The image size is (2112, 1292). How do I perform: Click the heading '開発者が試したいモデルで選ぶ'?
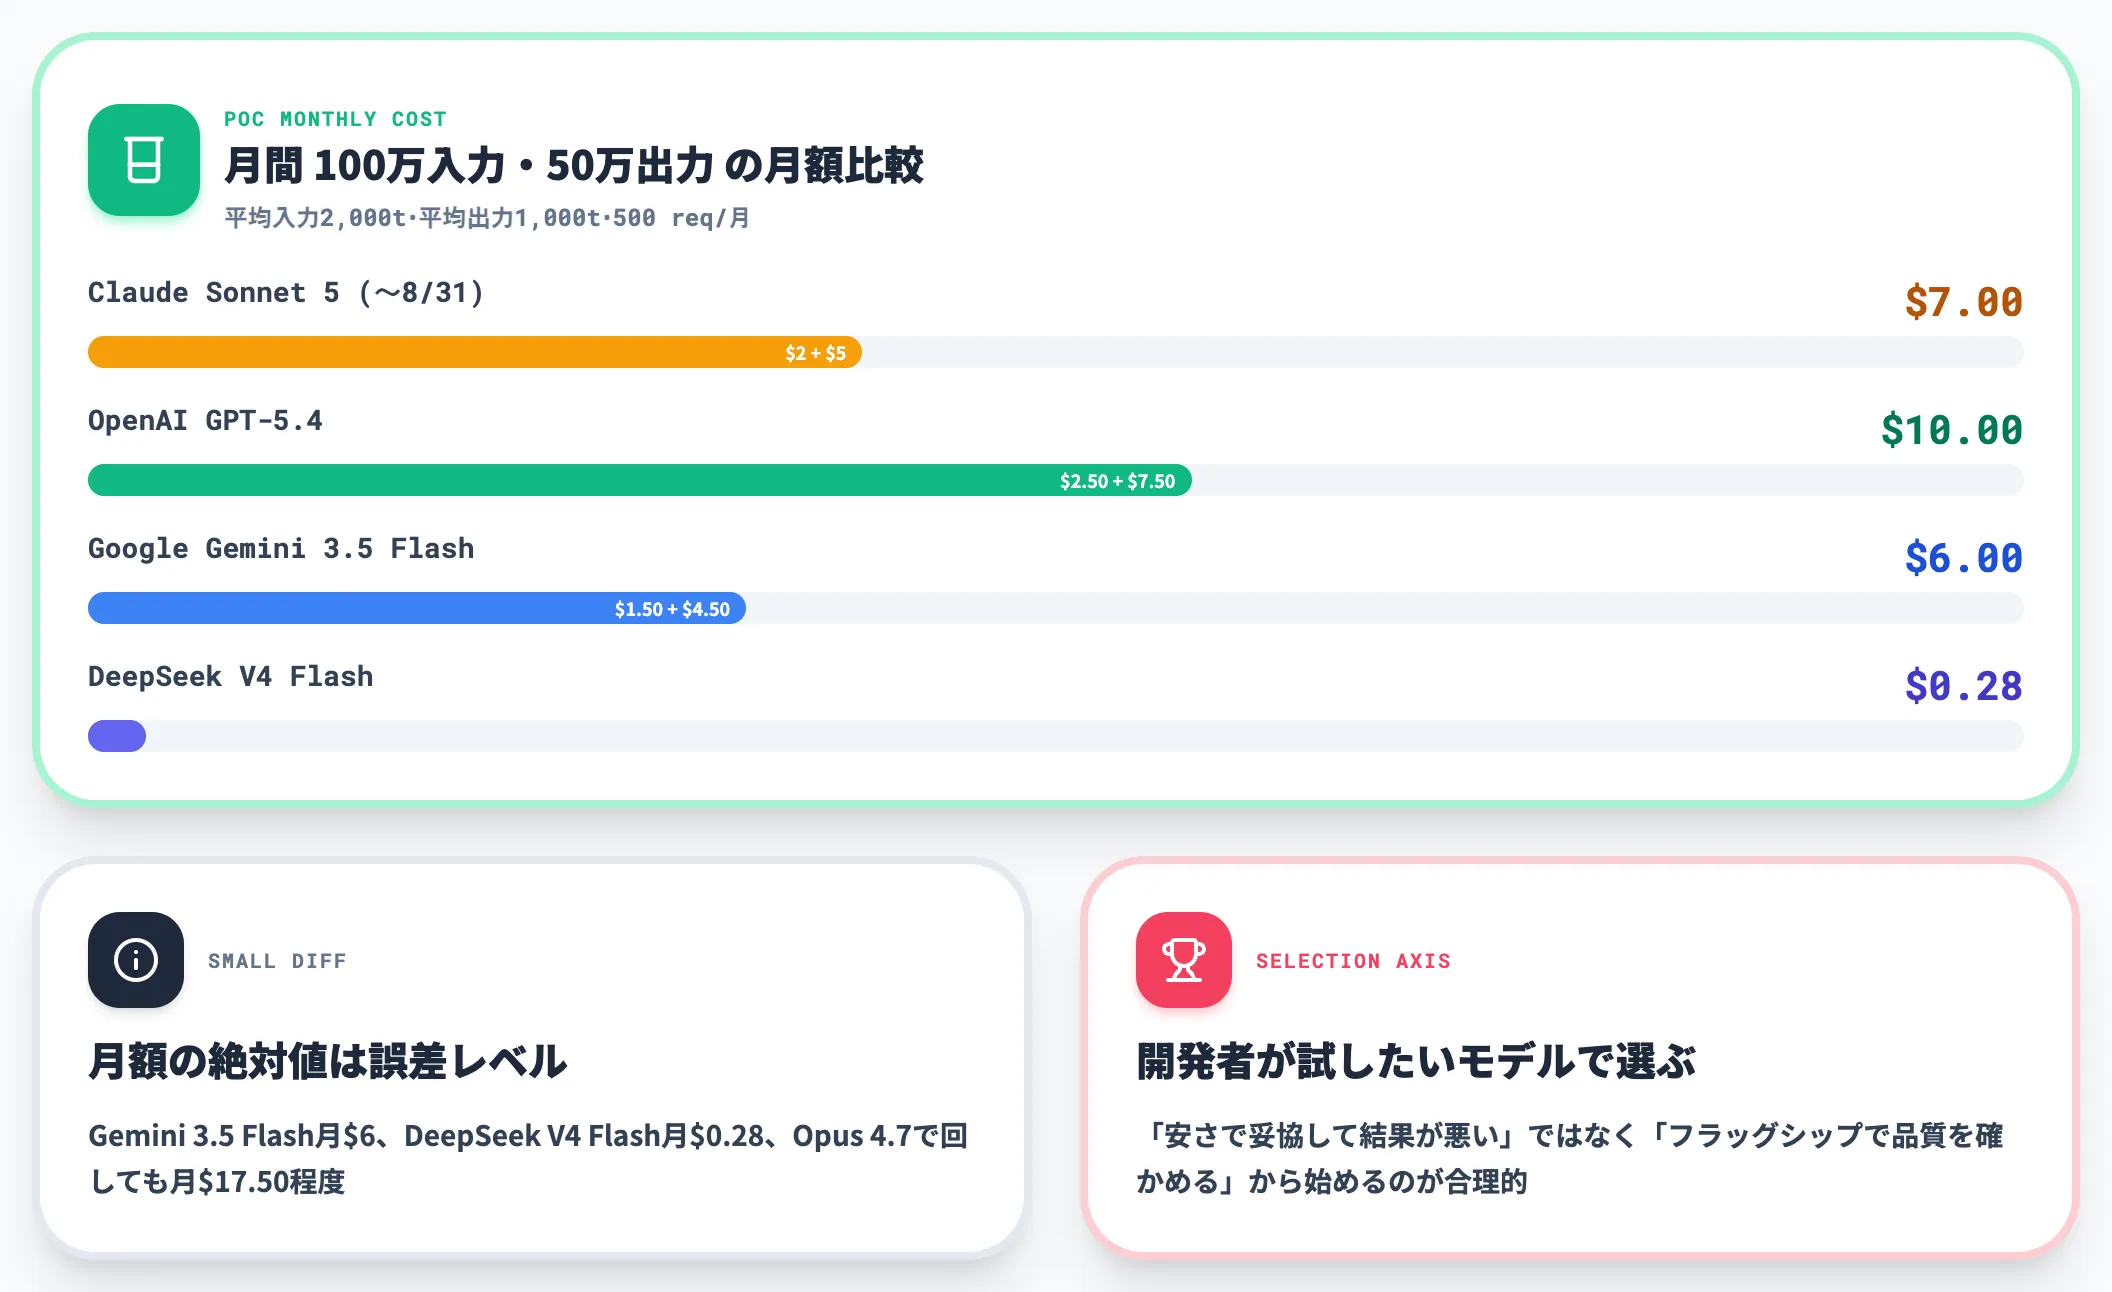tap(1416, 1061)
